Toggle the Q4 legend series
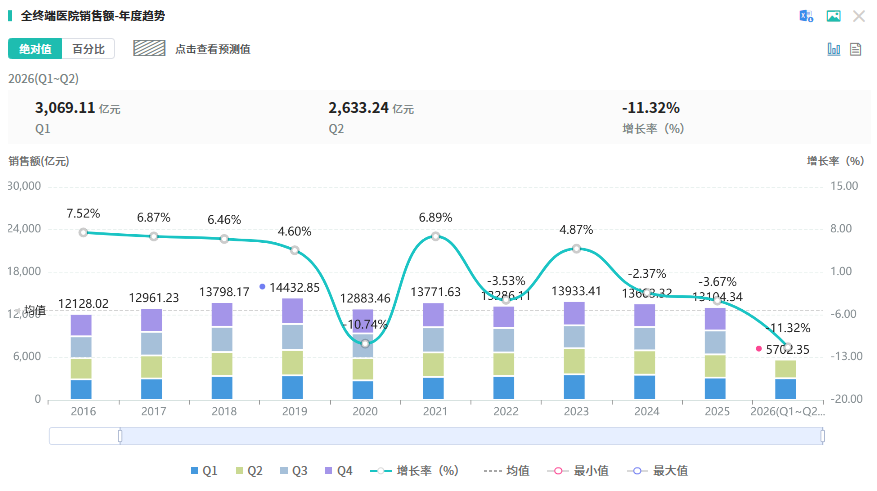This screenshot has width=877, height=491. tap(338, 471)
